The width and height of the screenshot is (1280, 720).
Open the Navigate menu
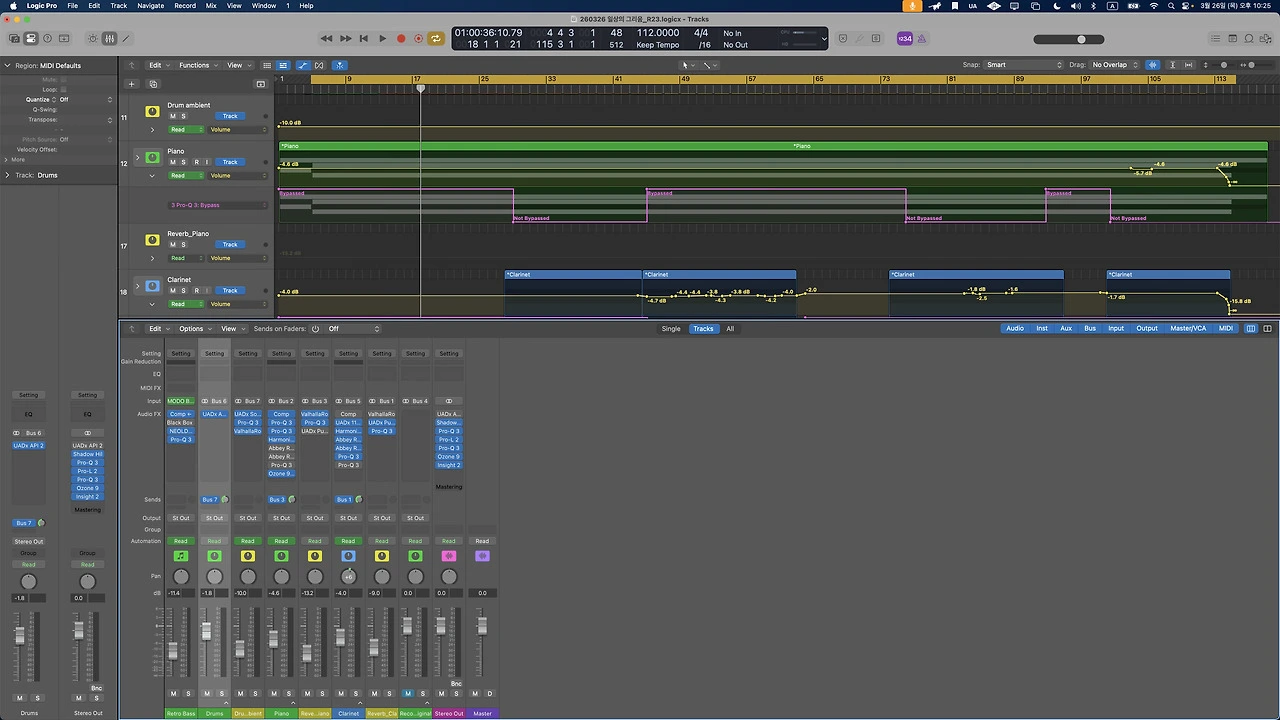[x=150, y=6]
